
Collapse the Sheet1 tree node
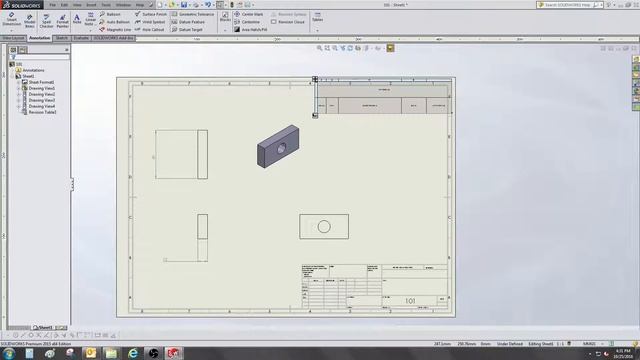tap(12, 76)
